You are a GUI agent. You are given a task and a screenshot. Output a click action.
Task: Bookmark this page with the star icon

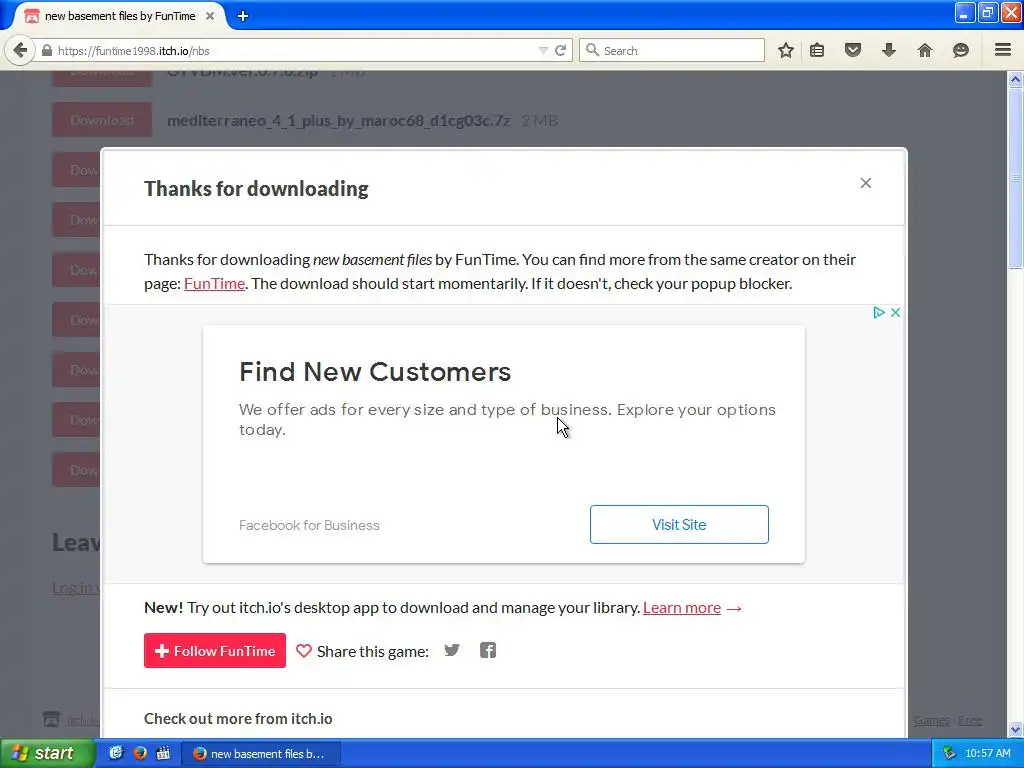[x=786, y=50]
